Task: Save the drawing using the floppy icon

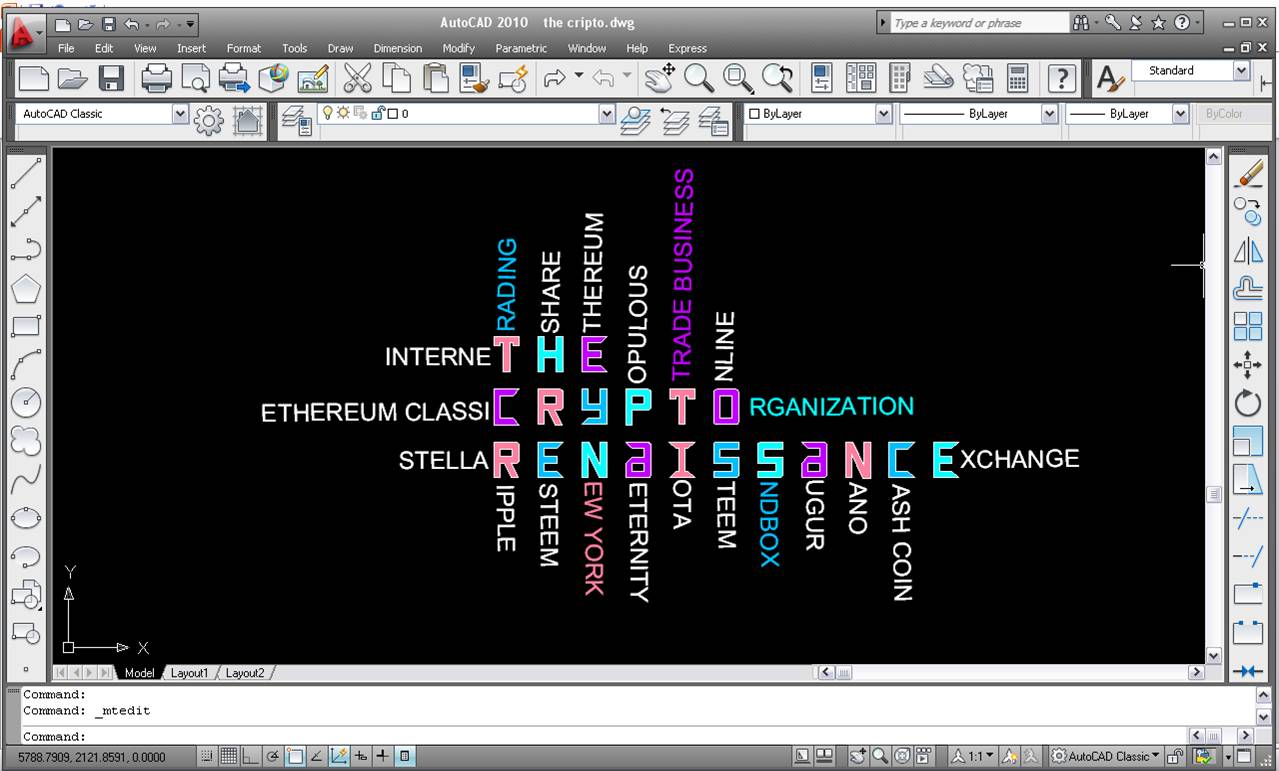Action: pos(110,78)
